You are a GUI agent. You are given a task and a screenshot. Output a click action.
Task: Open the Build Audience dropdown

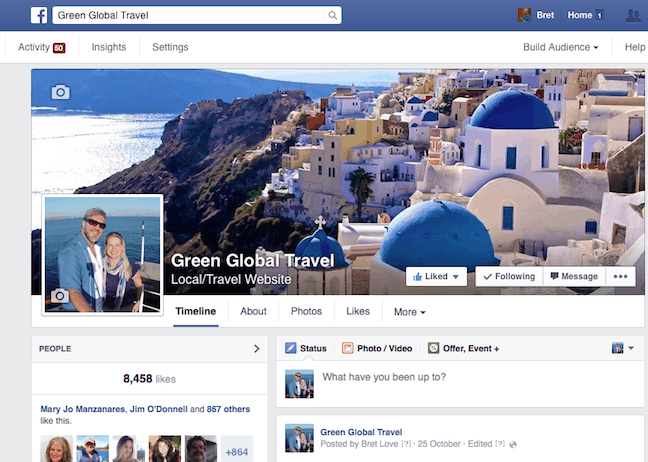[560, 47]
